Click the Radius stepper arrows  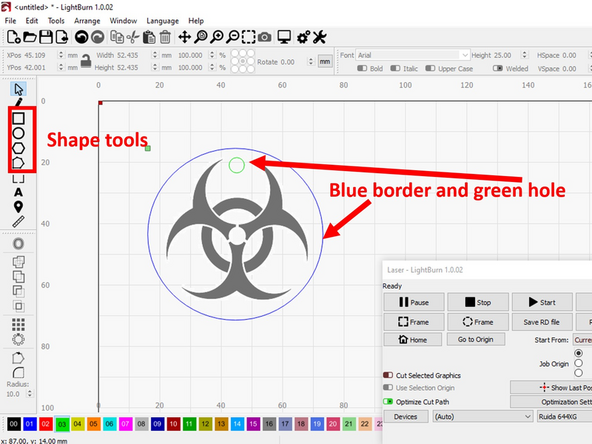[x=29, y=394]
